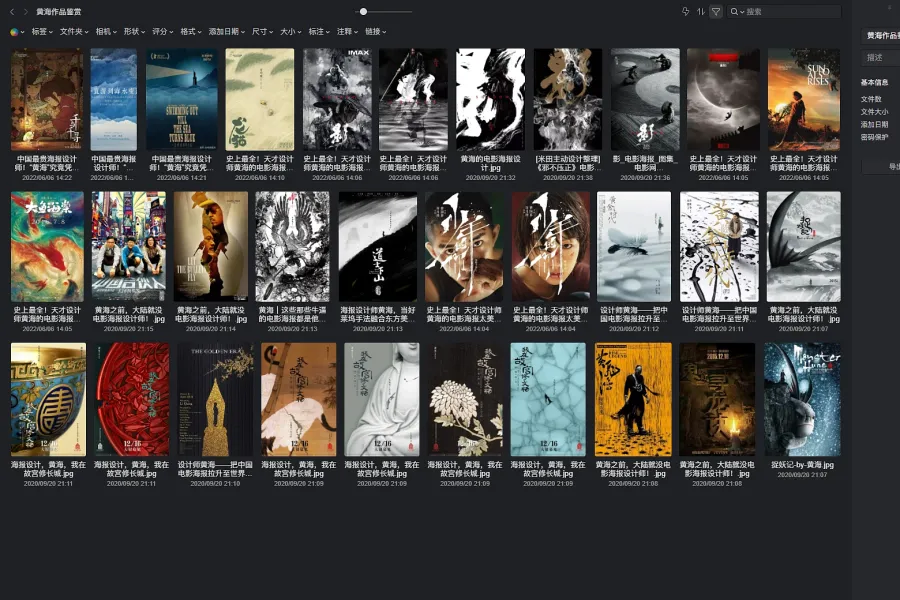The width and height of the screenshot is (900, 600).
Task: Open the sort order icon
Action: coord(701,11)
